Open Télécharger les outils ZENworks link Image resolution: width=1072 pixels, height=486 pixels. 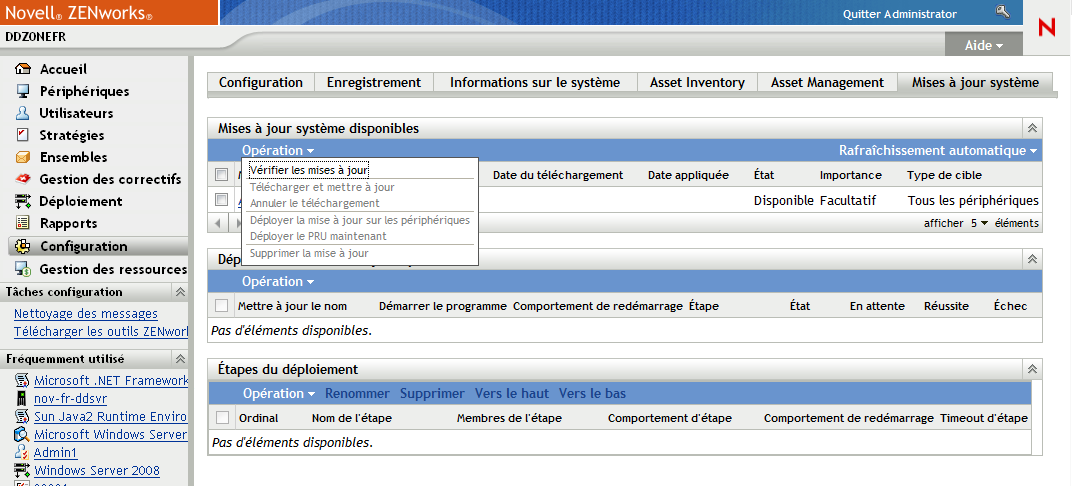(x=100, y=332)
